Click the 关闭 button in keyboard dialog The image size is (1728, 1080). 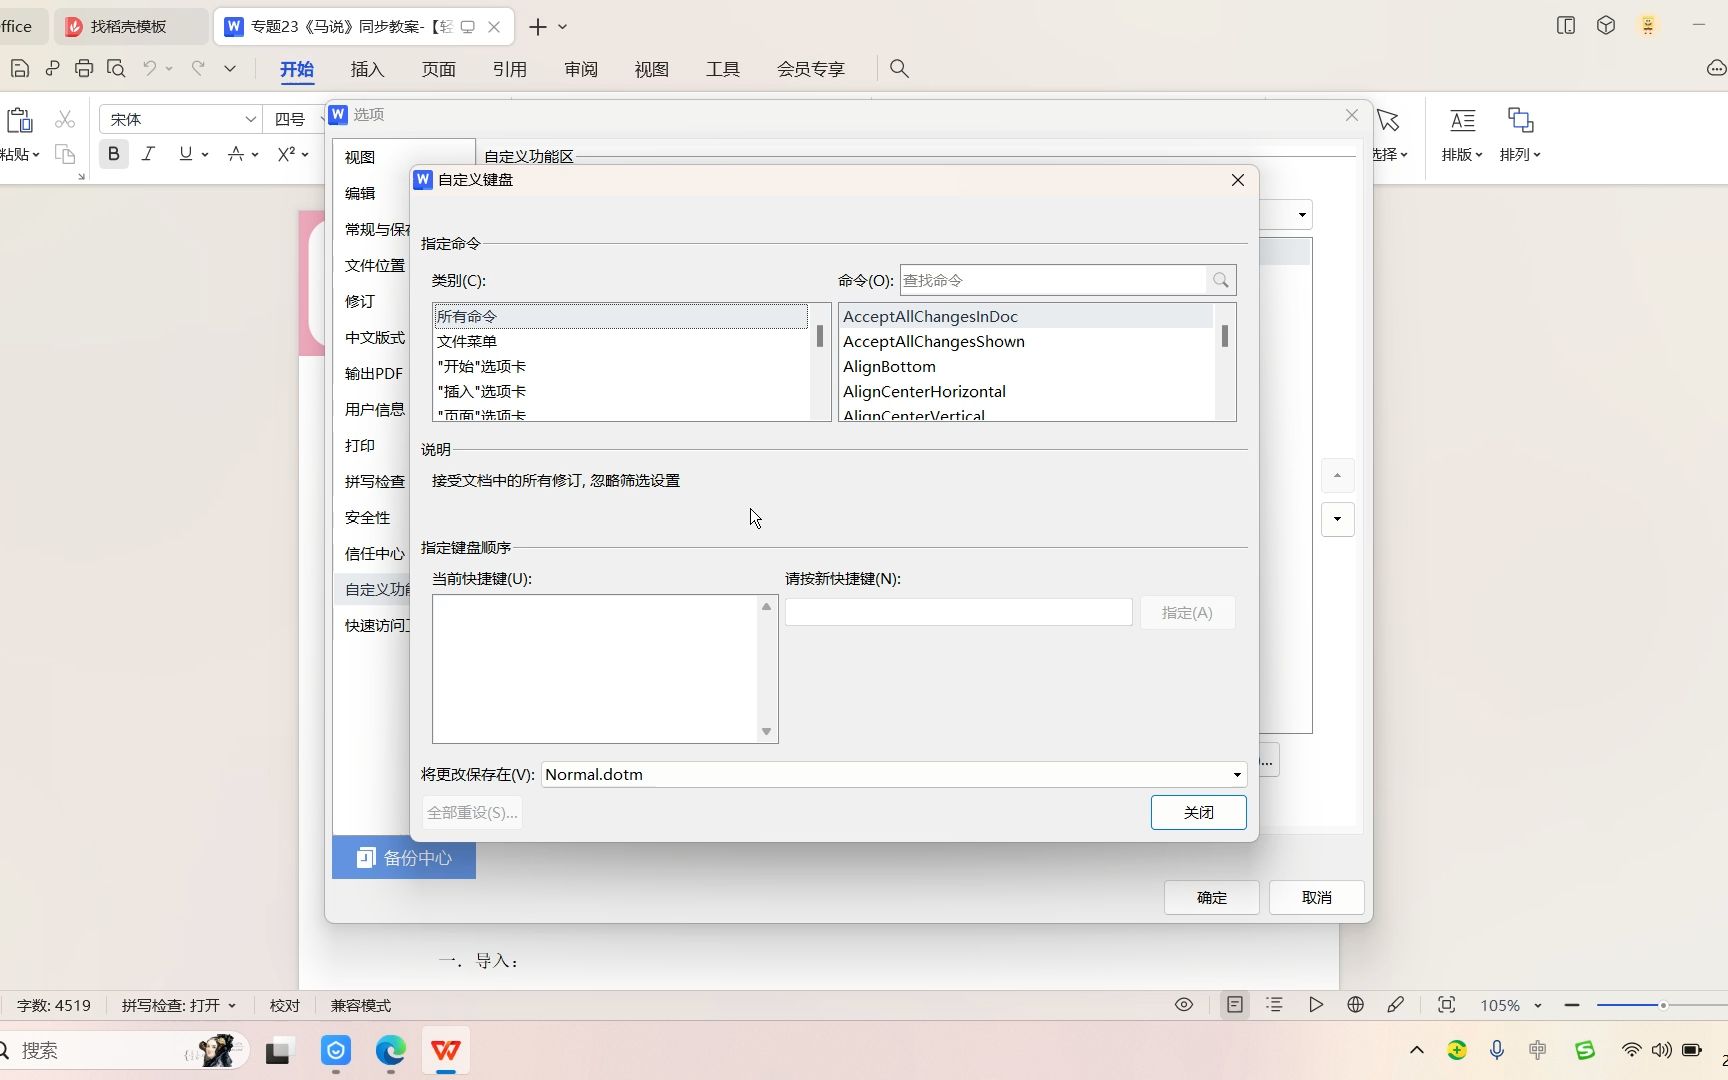(x=1198, y=813)
